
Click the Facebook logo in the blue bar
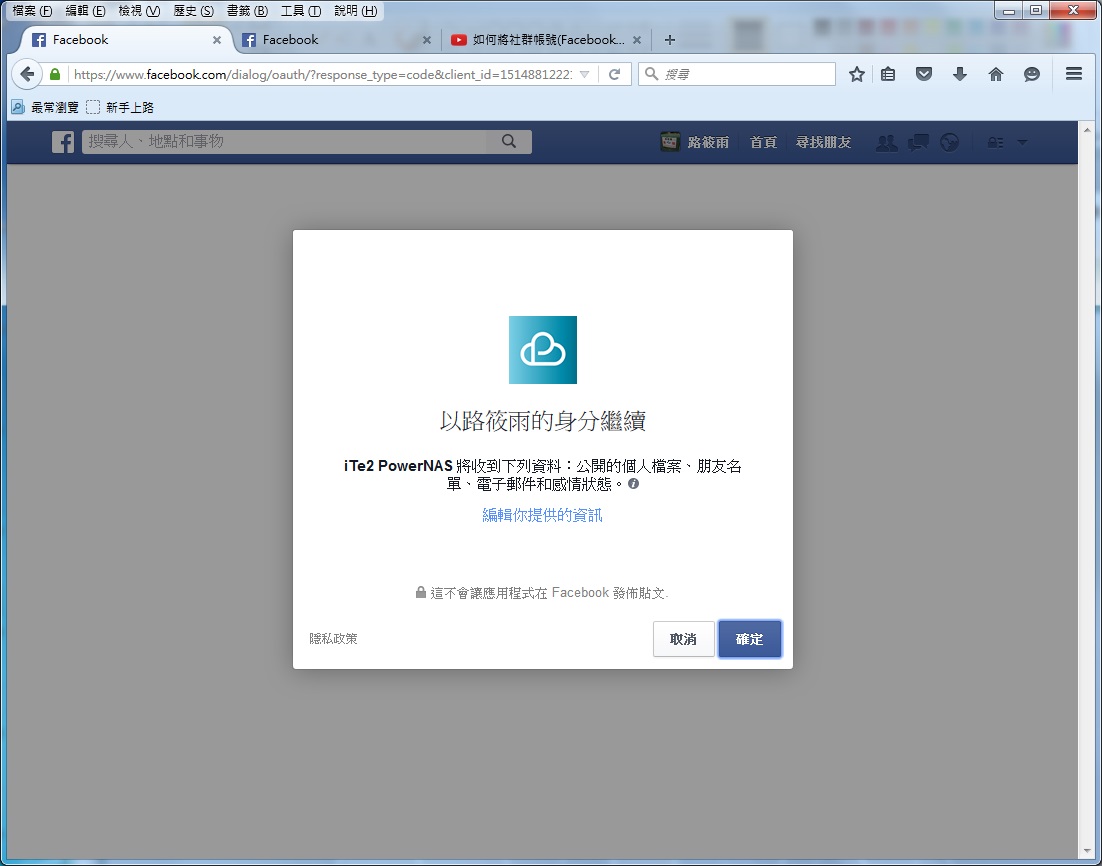(x=63, y=142)
